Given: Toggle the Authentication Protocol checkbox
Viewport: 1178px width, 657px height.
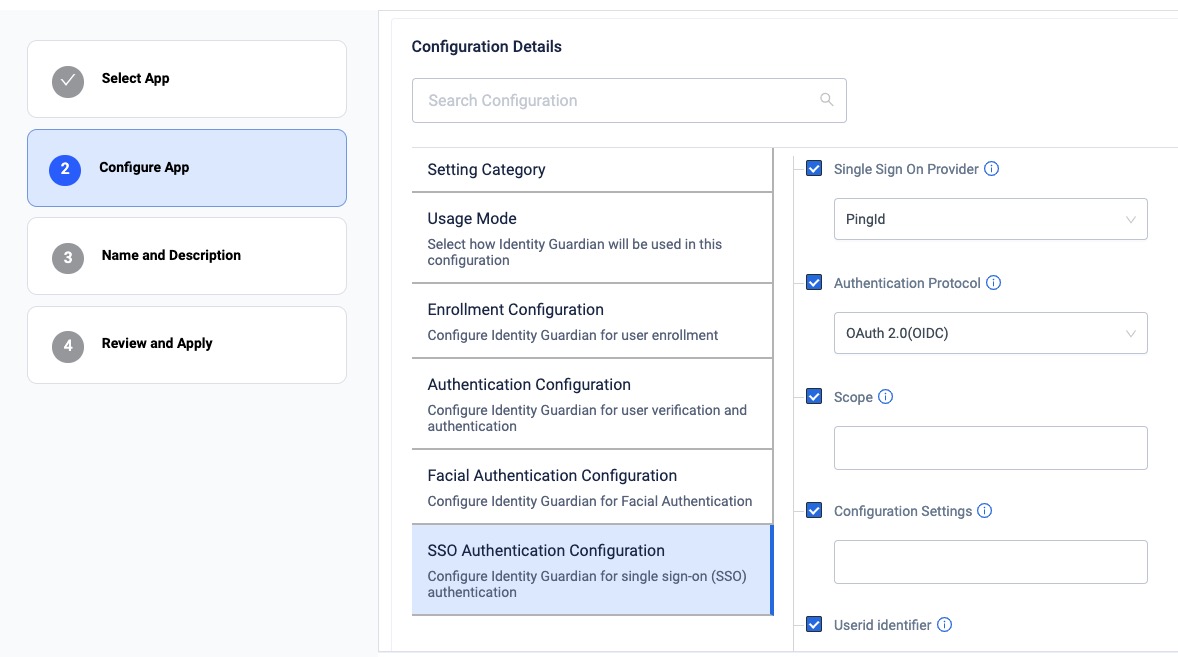Looking at the screenshot, I should tap(814, 283).
